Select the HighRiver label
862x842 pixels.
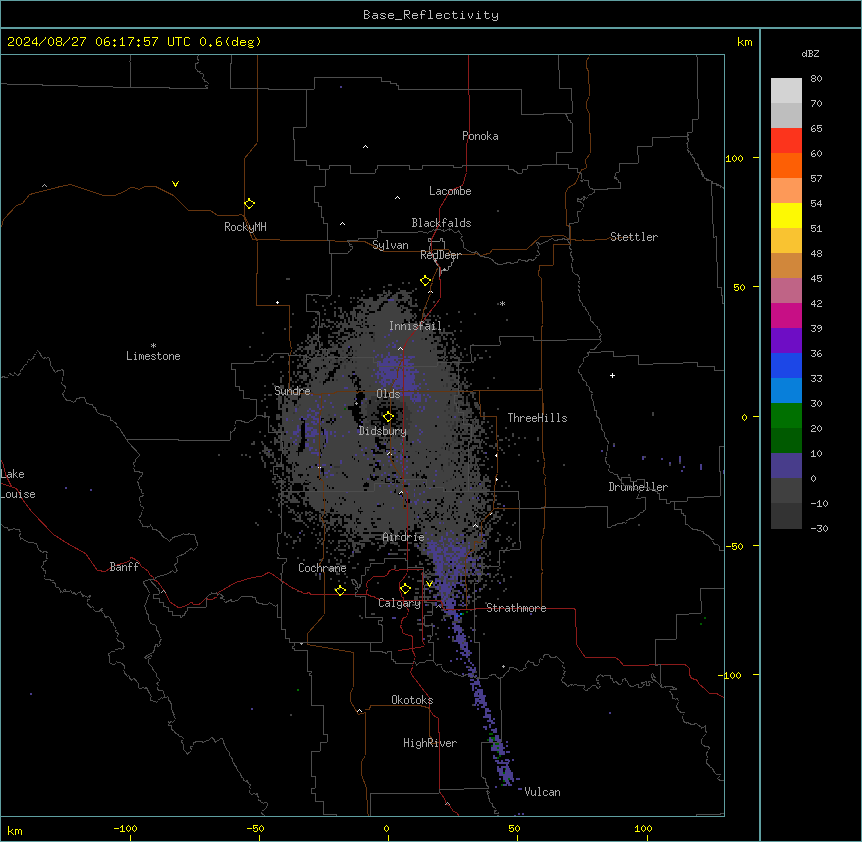(430, 743)
